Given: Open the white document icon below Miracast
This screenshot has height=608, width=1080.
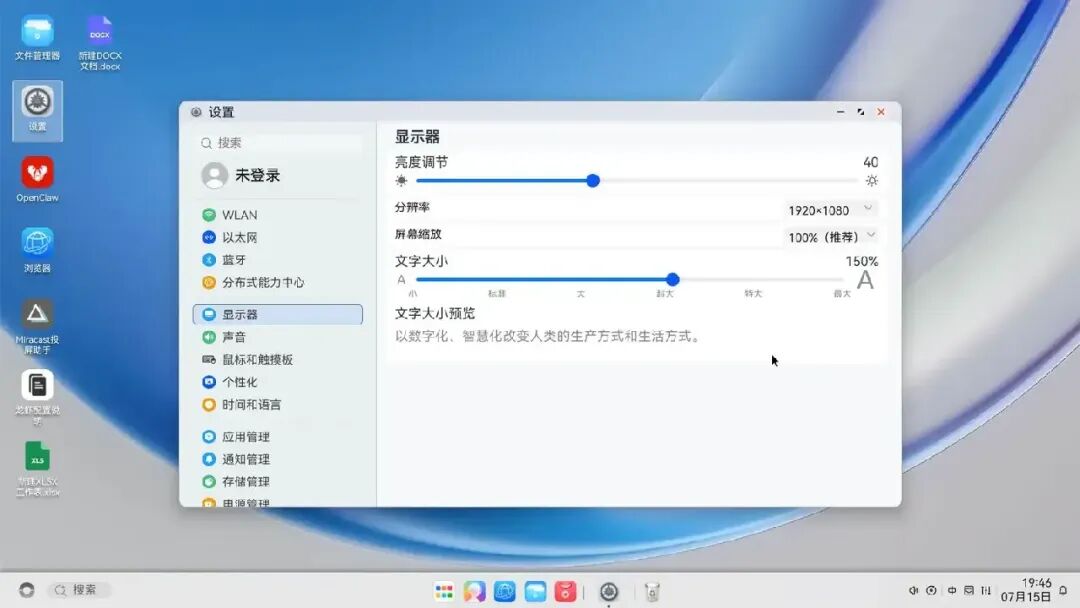Looking at the screenshot, I should pos(37,397).
